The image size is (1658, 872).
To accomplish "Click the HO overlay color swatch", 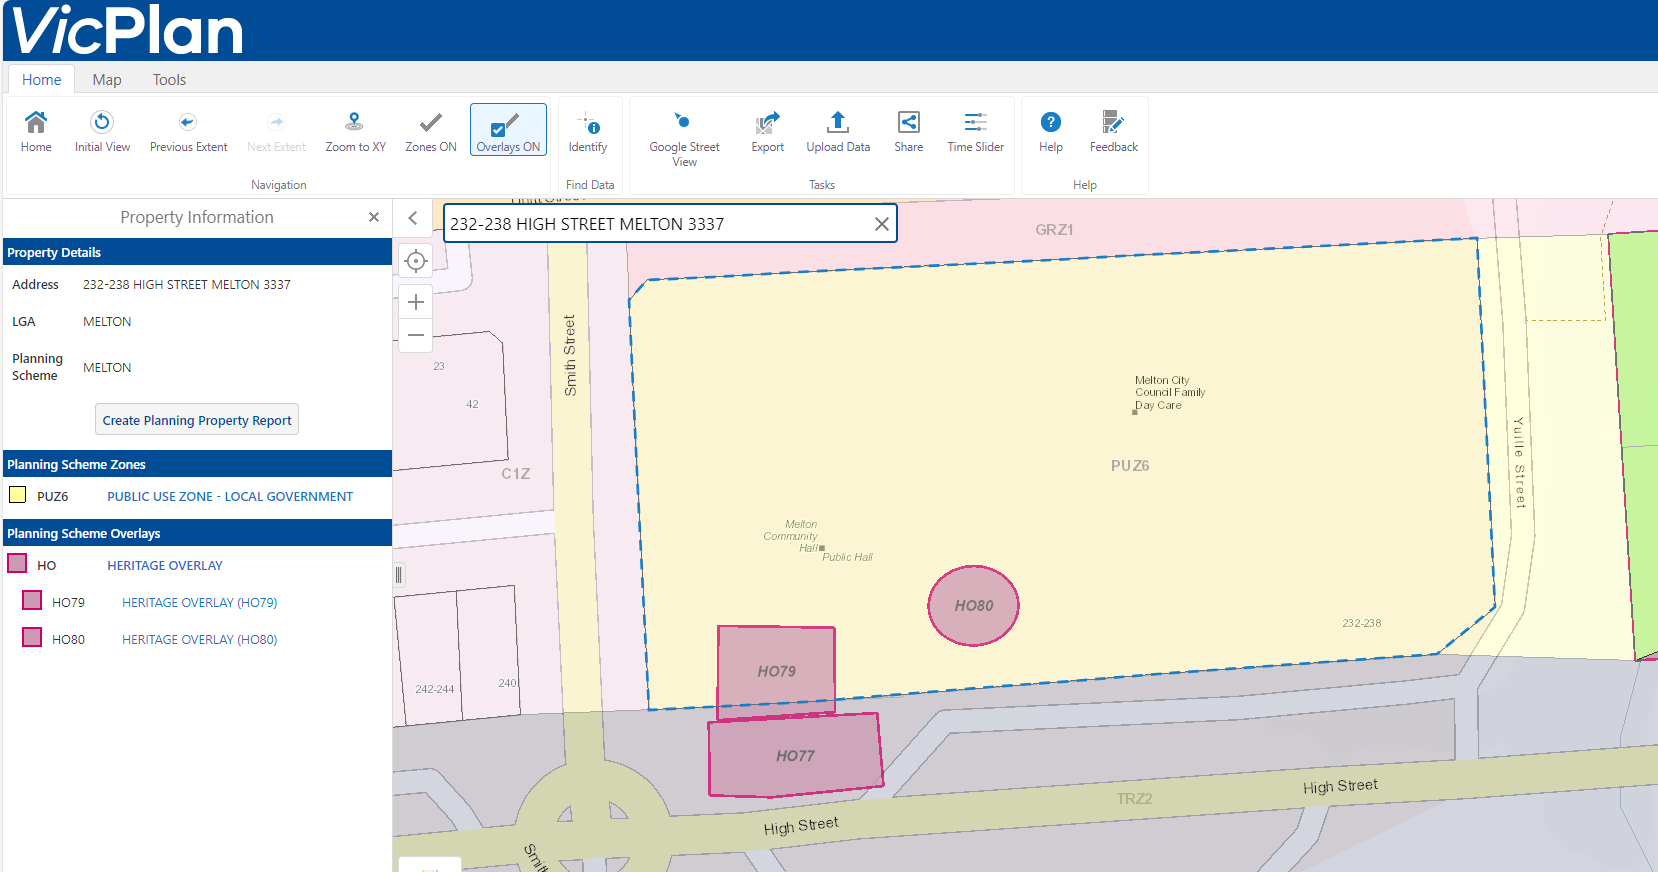I will 17,563.
